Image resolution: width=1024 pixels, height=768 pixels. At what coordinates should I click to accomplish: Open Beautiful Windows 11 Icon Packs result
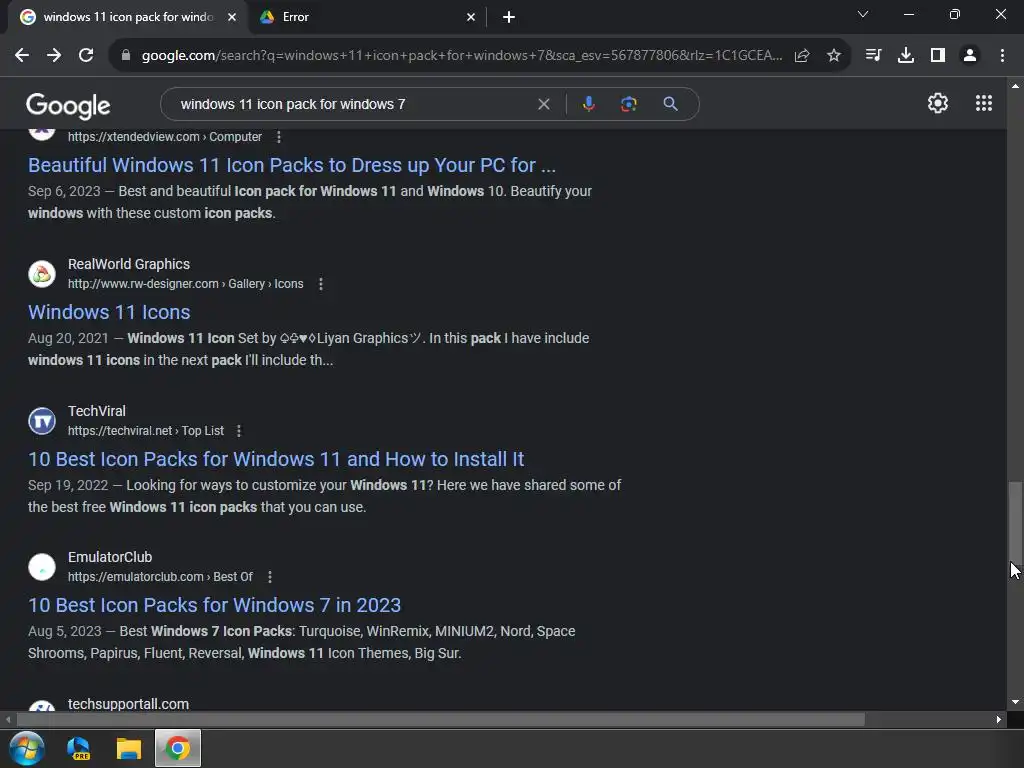click(x=292, y=165)
